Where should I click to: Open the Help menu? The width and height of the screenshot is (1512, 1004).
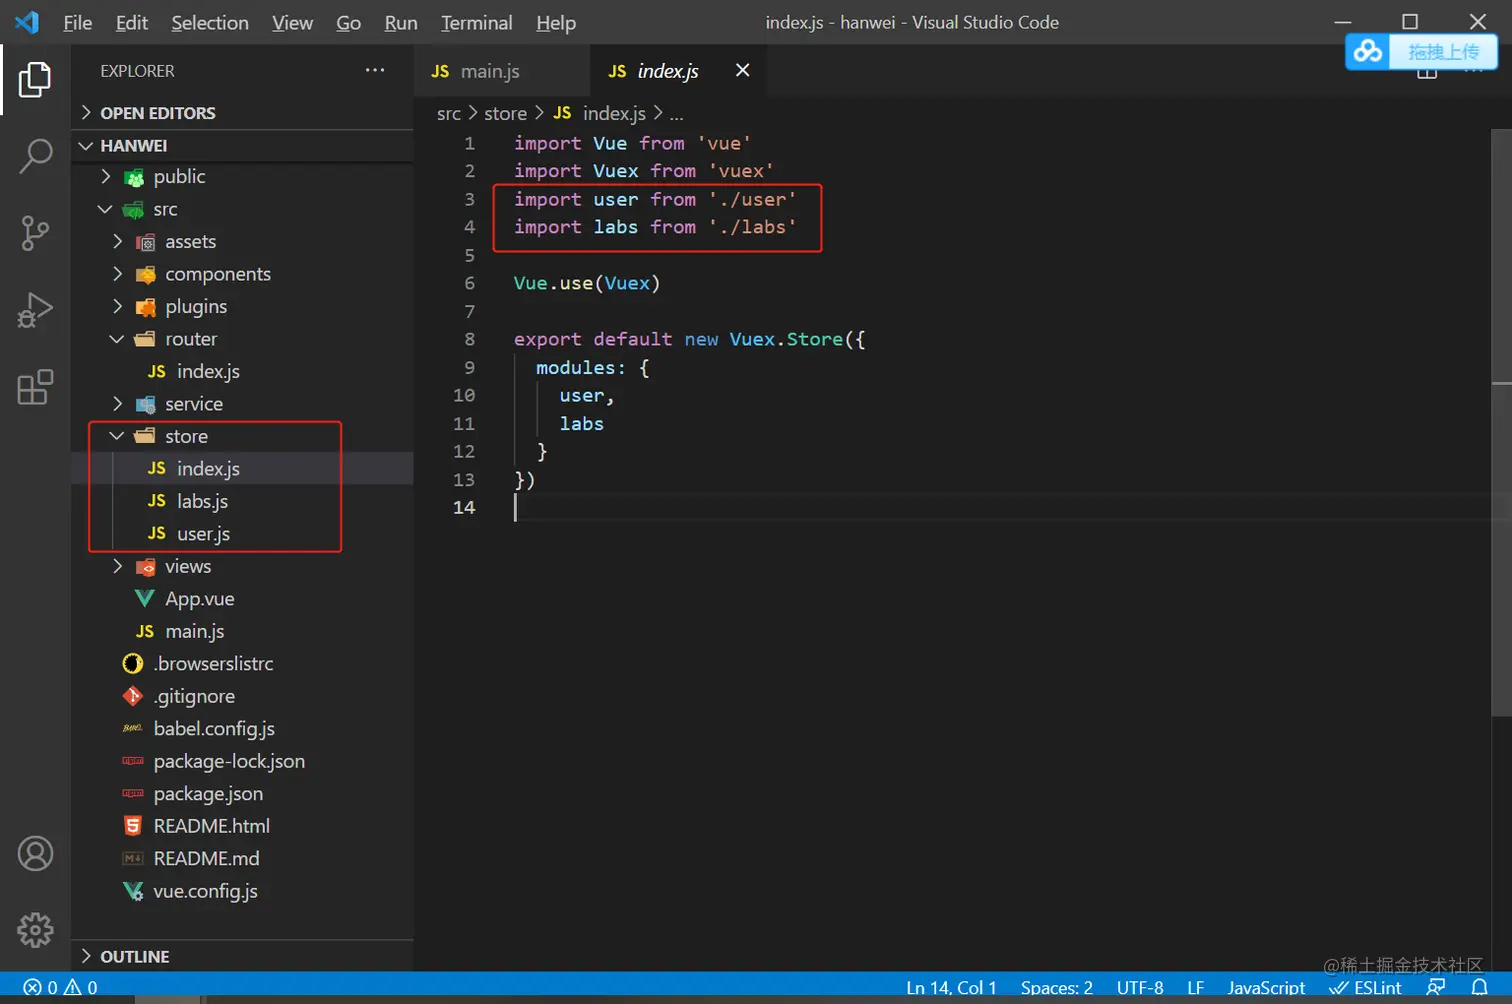[x=556, y=22]
